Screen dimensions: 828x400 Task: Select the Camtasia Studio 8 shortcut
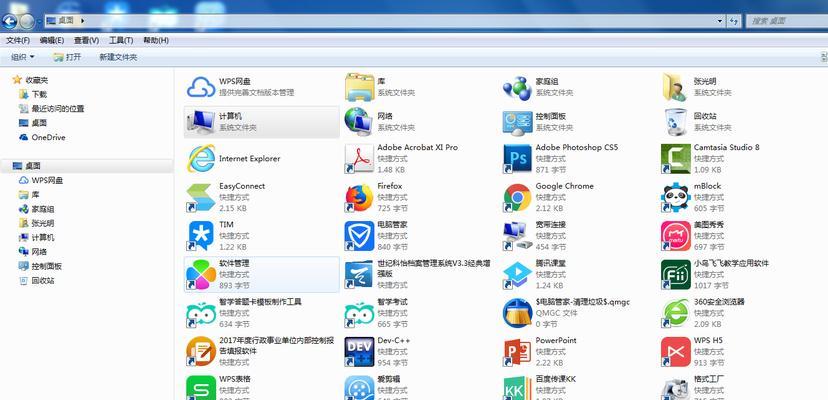(x=675, y=159)
